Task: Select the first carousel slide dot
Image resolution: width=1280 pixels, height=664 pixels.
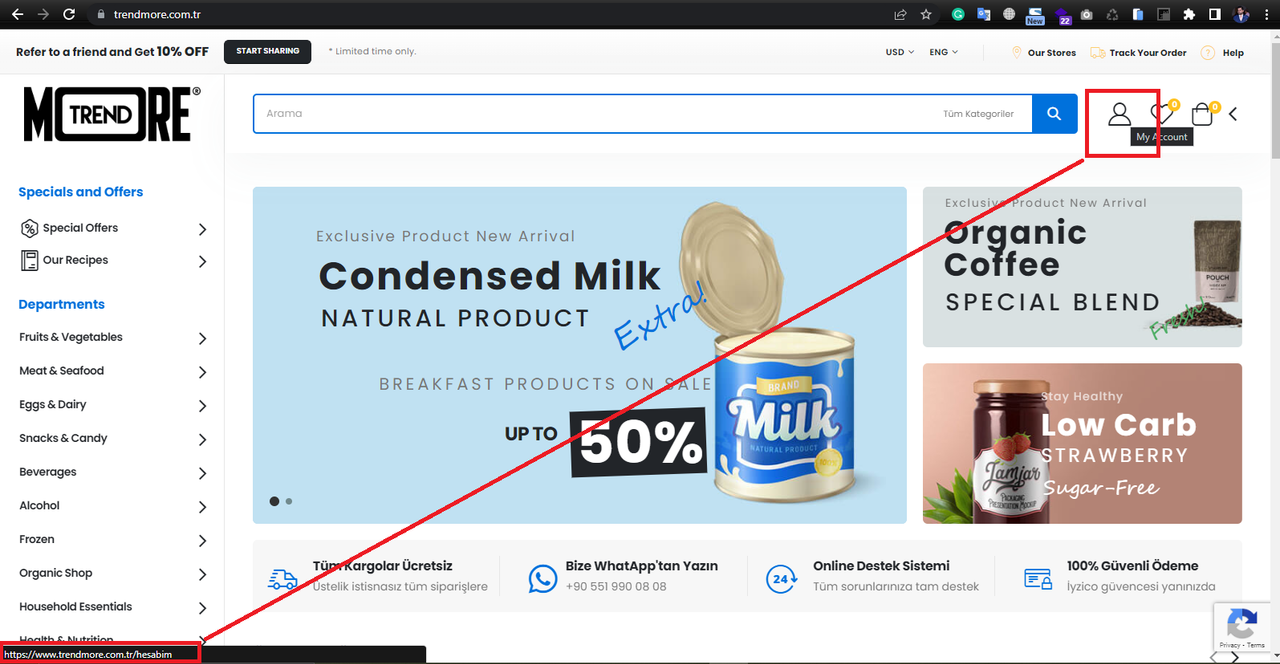Action: 274,501
